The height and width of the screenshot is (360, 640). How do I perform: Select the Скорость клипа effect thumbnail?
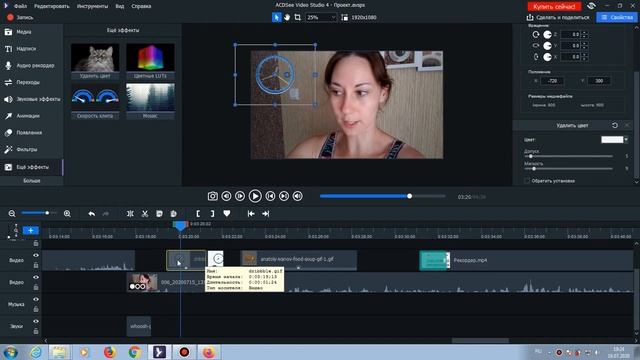[x=95, y=101]
